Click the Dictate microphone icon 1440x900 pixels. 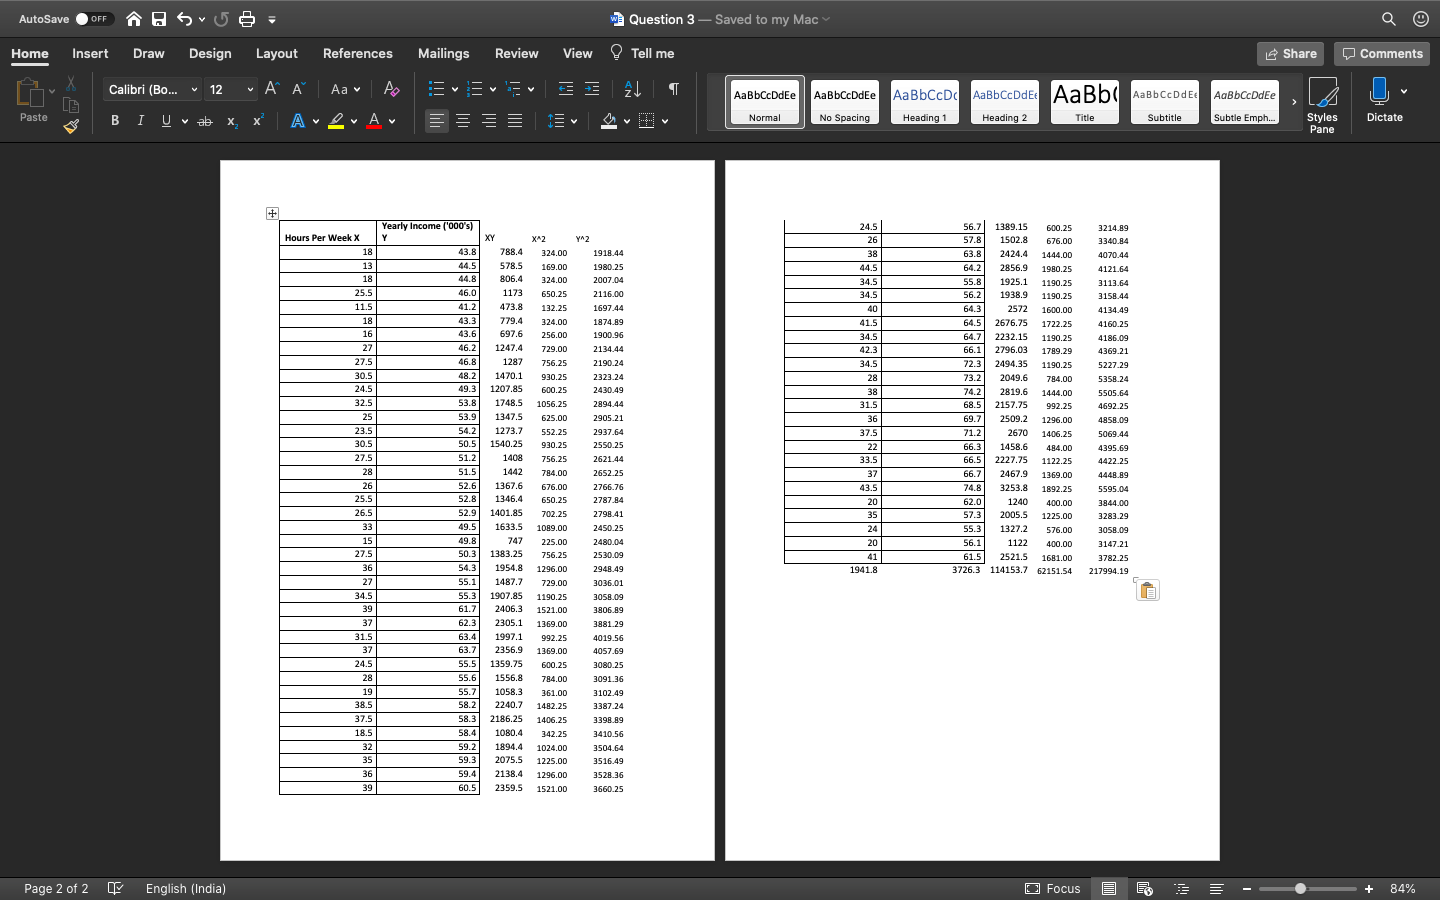click(x=1379, y=92)
